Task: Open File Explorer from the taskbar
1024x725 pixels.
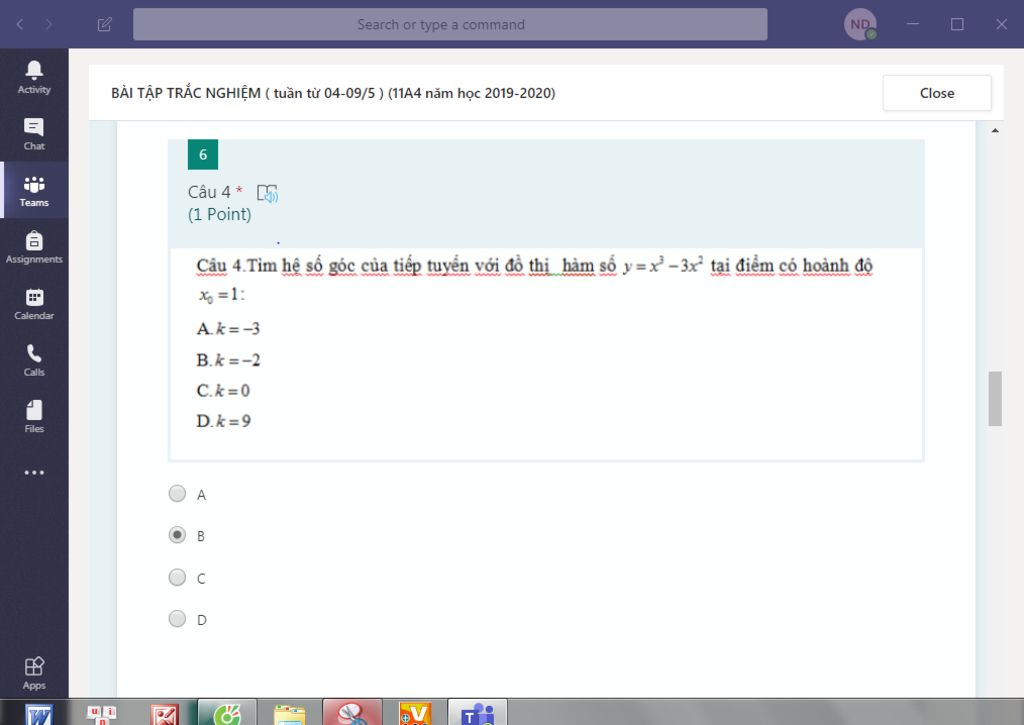Action: coord(289,715)
